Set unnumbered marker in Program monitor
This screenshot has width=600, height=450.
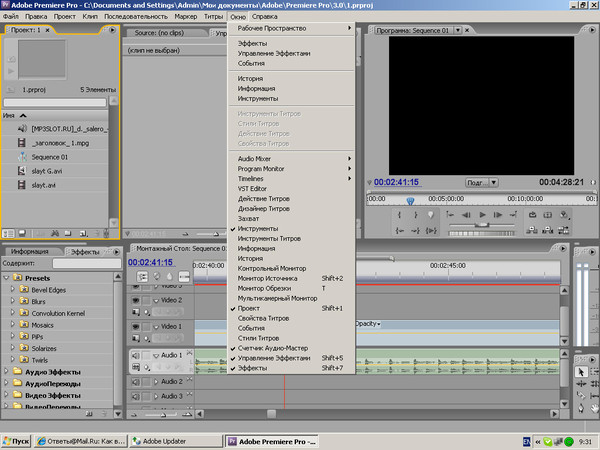click(431, 215)
